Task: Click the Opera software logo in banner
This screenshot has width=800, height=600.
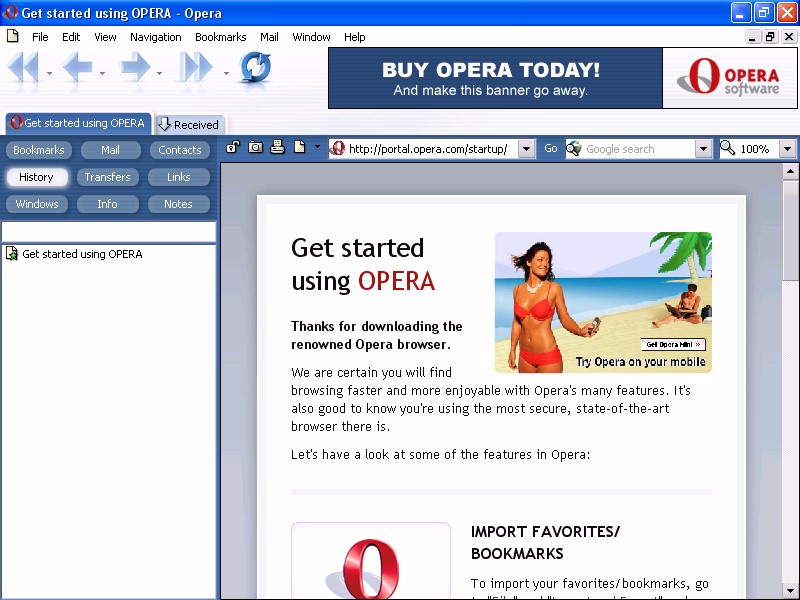Action: pyautogui.click(x=730, y=78)
